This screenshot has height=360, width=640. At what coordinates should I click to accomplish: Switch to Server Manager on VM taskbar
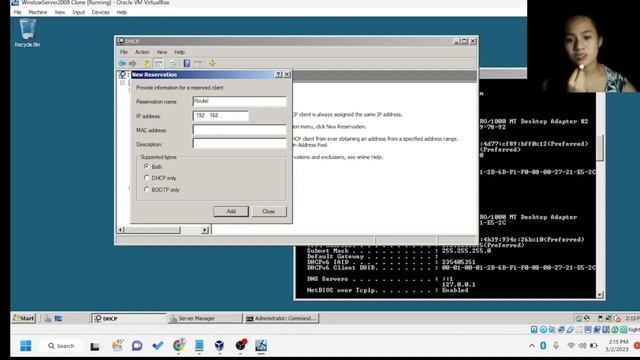point(204,318)
